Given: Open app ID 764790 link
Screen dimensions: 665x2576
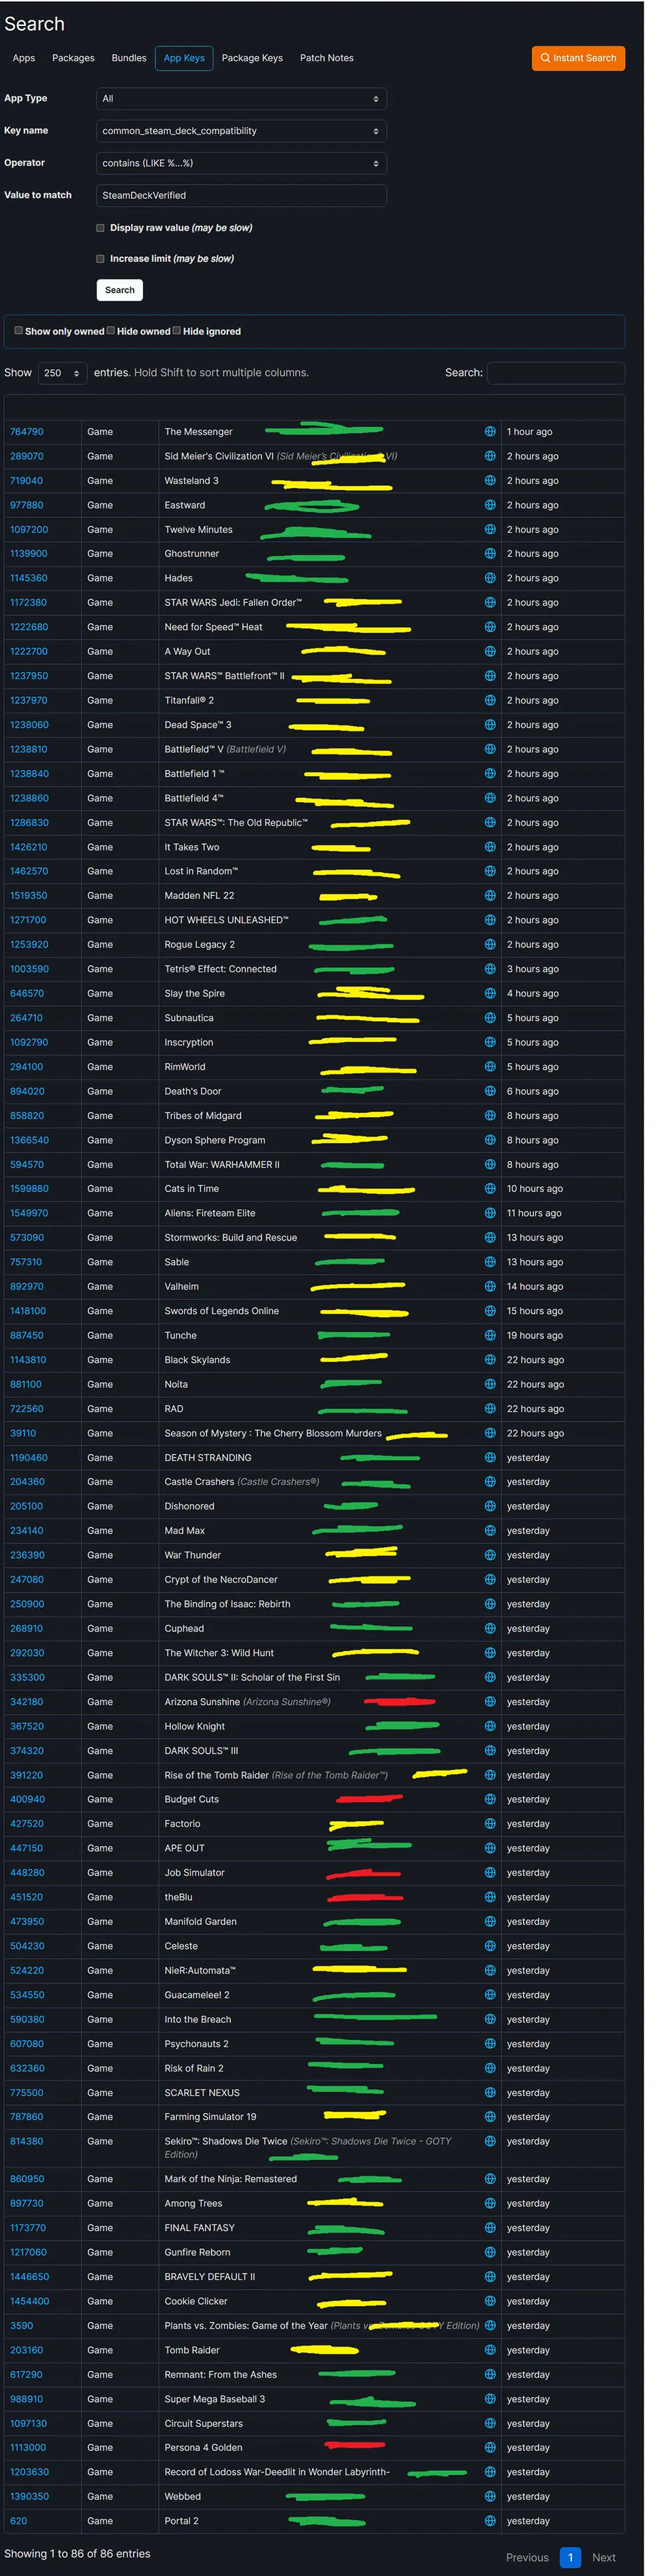Looking at the screenshot, I should pos(27,431).
